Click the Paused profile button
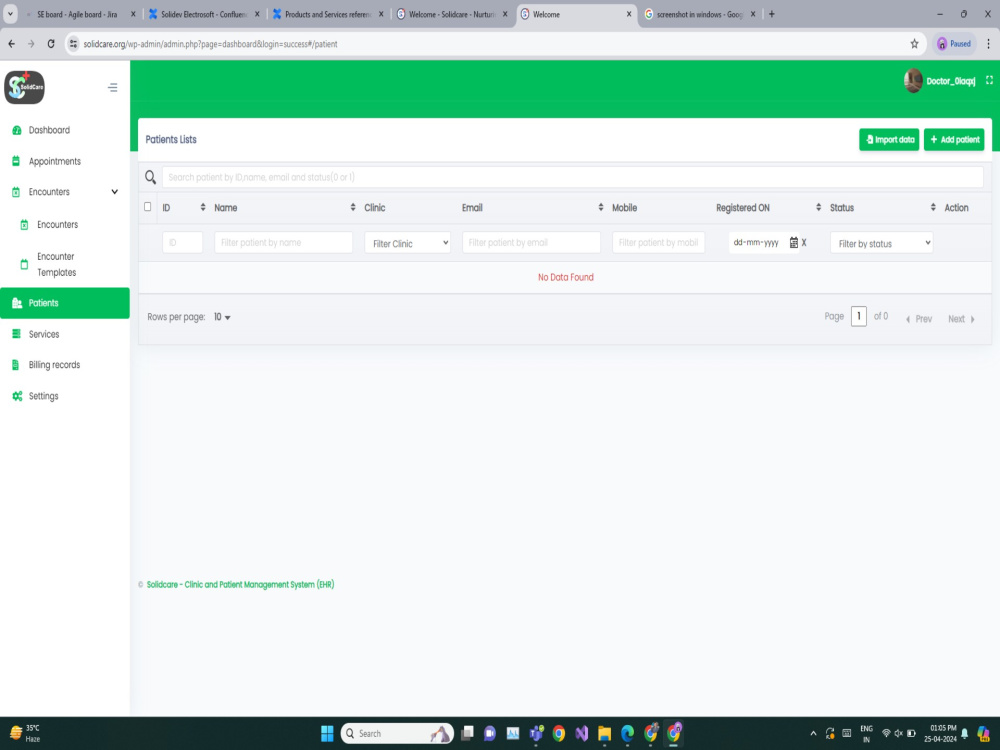1000x750 pixels. 954,44
